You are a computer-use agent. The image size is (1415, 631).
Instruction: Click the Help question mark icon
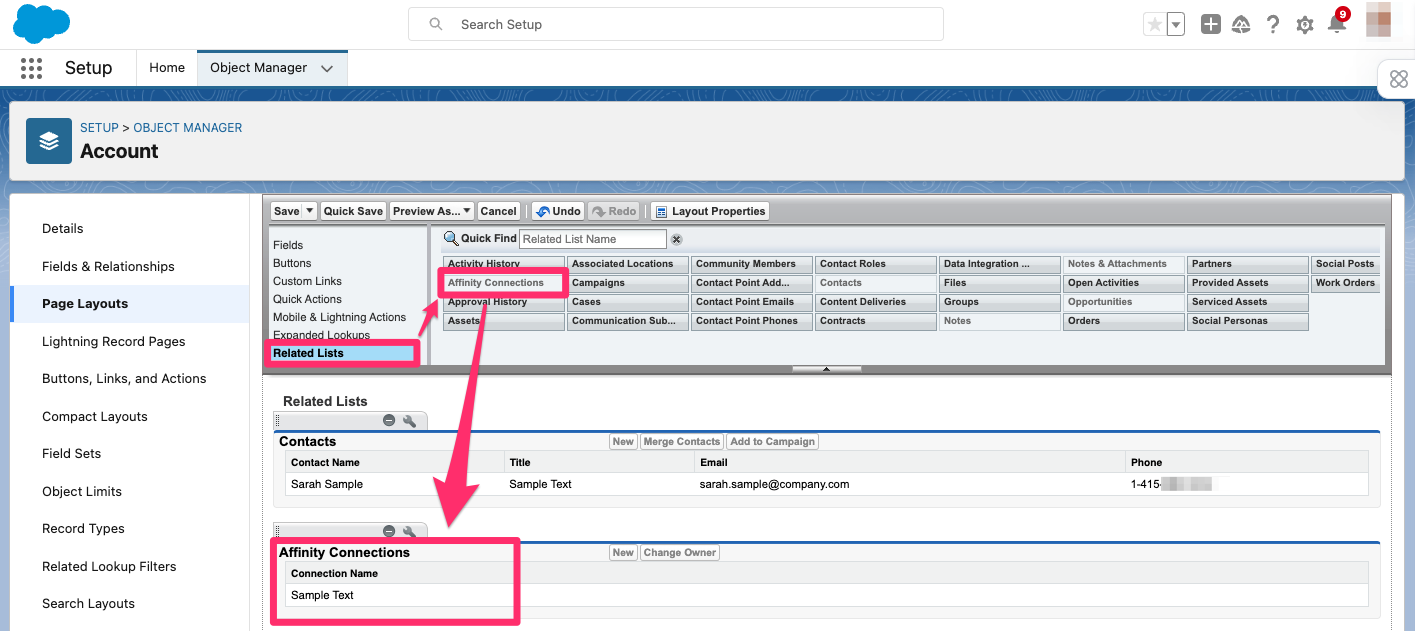pos(1272,24)
